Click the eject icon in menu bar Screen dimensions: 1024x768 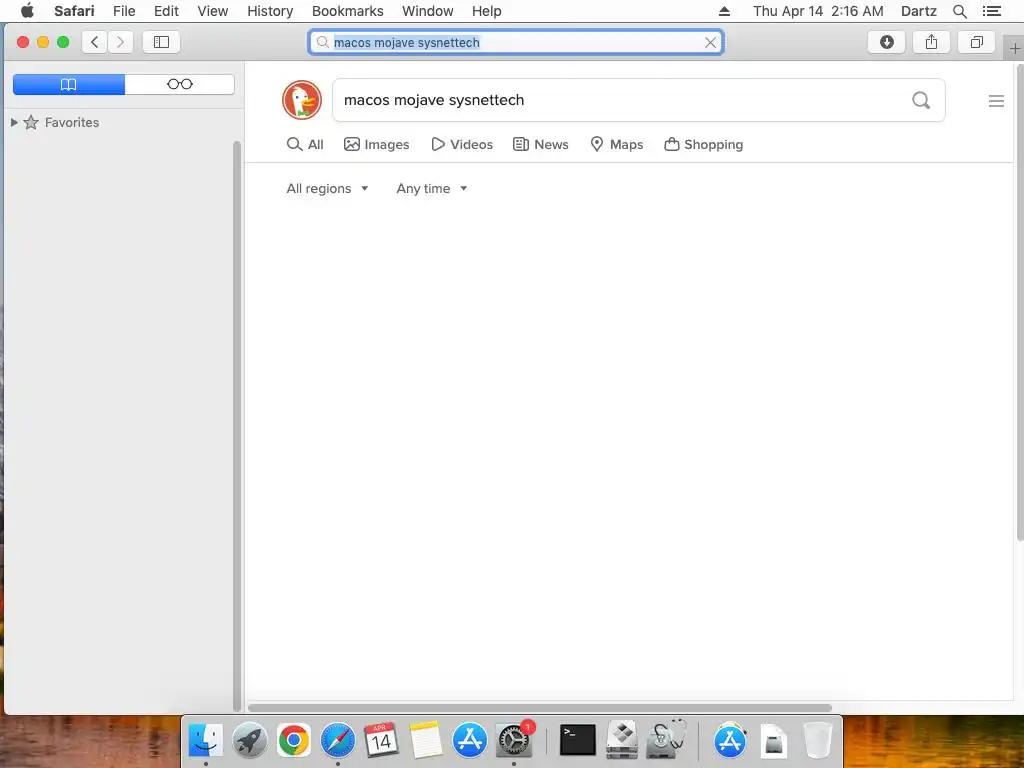724,11
